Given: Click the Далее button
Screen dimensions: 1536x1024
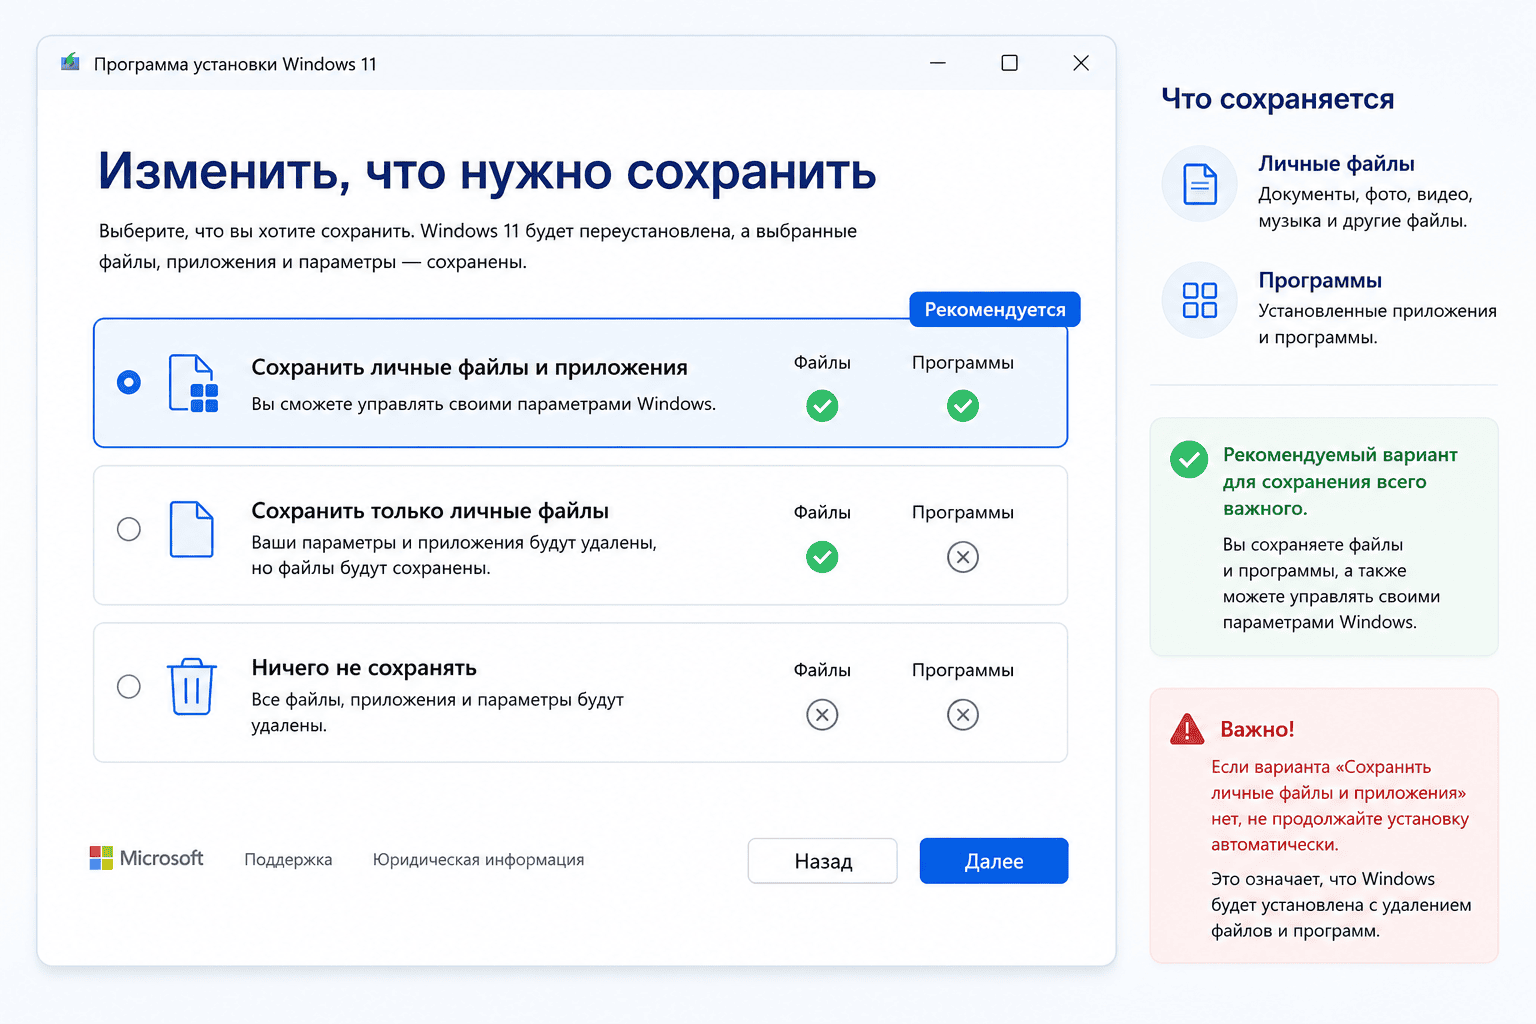Looking at the screenshot, I should 994,861.
